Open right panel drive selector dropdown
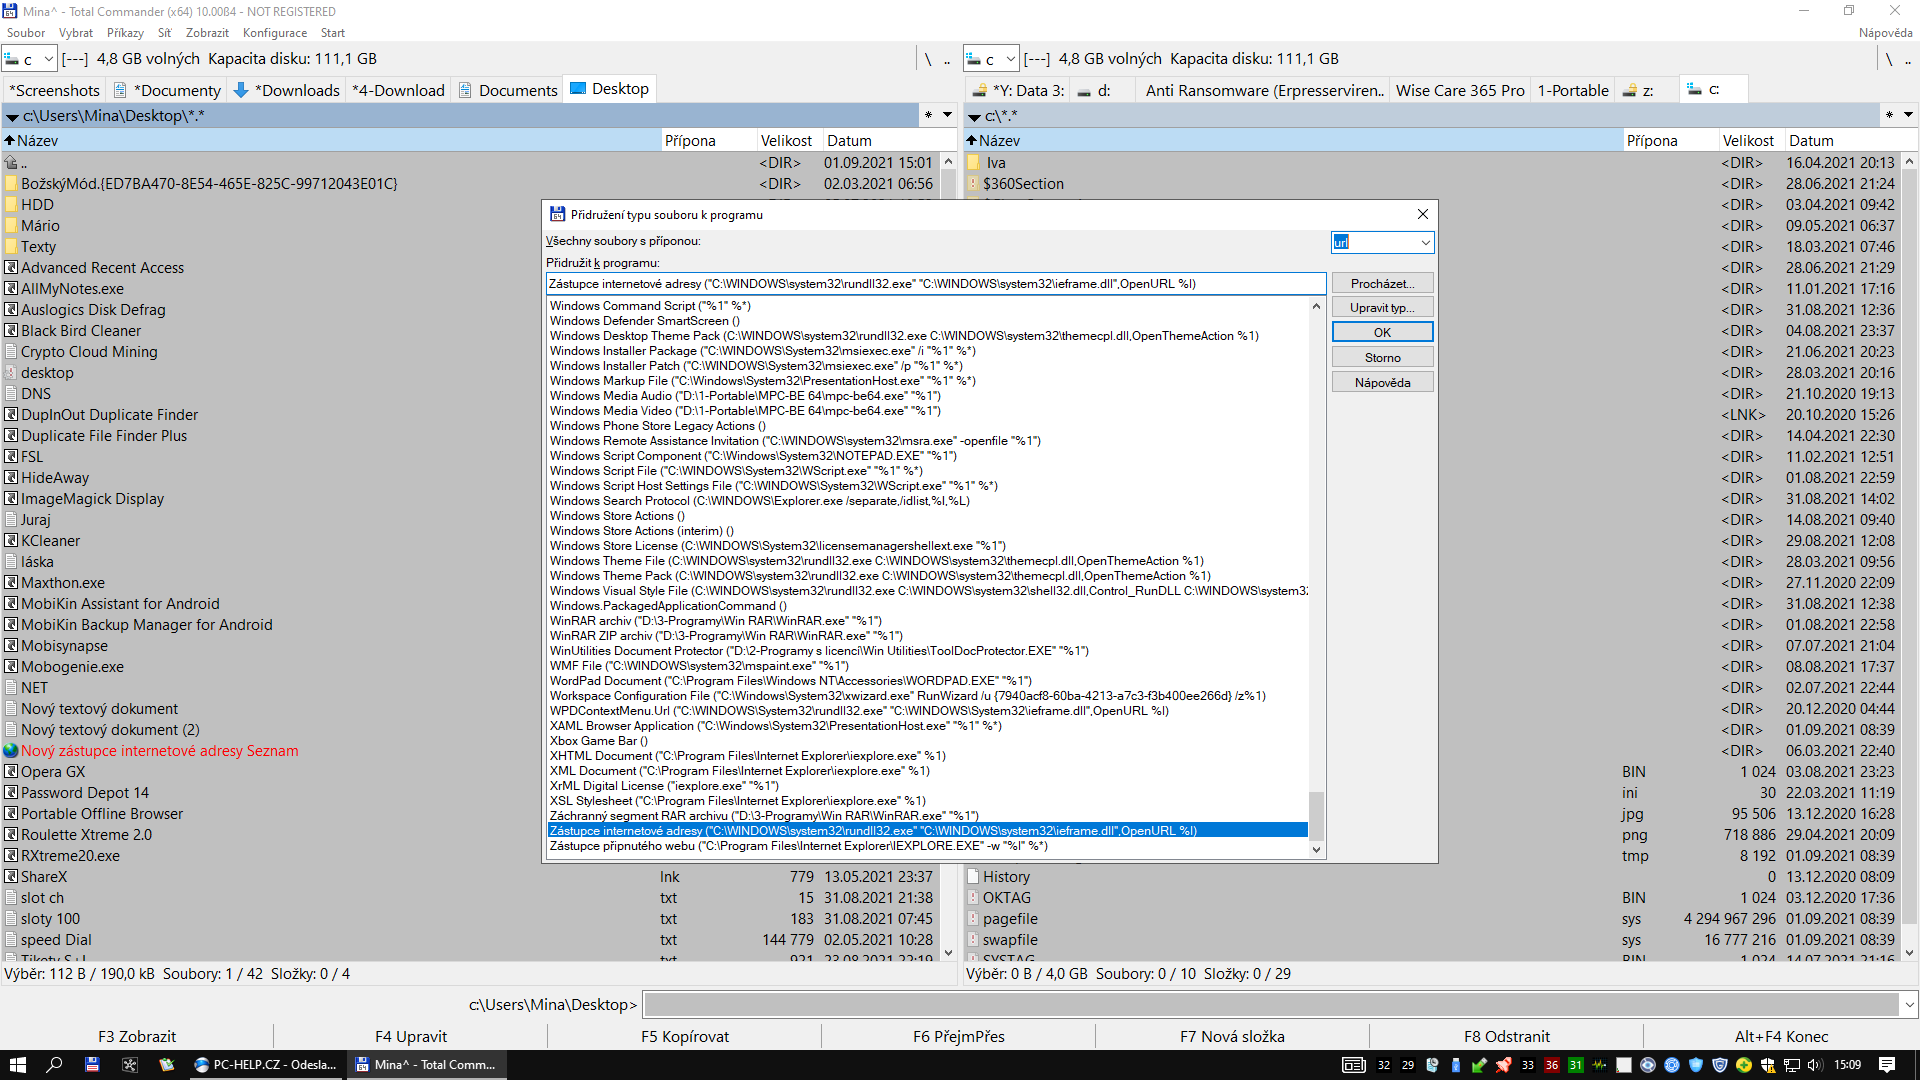The height and width of the screenshot is (1080, 1920). [1010, 59]
